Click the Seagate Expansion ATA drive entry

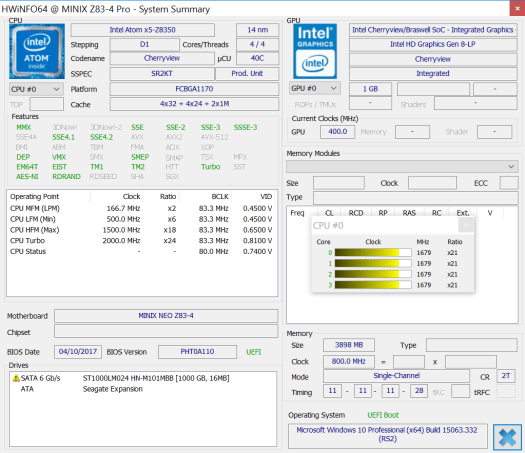[143, 389]
